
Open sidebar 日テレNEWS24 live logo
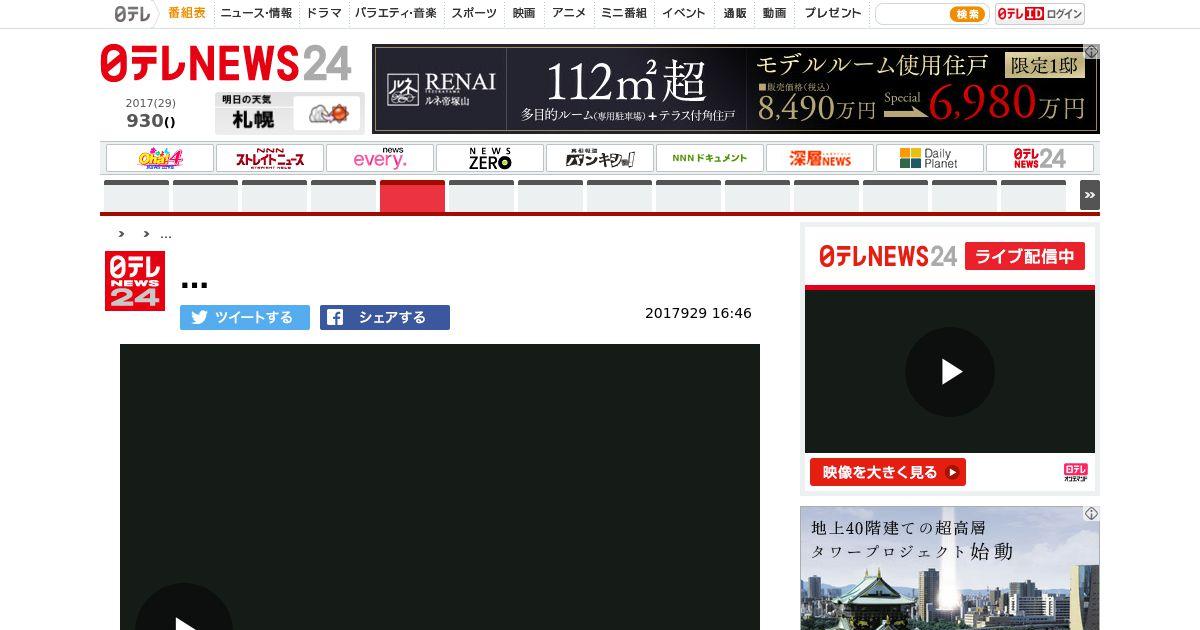888,256
